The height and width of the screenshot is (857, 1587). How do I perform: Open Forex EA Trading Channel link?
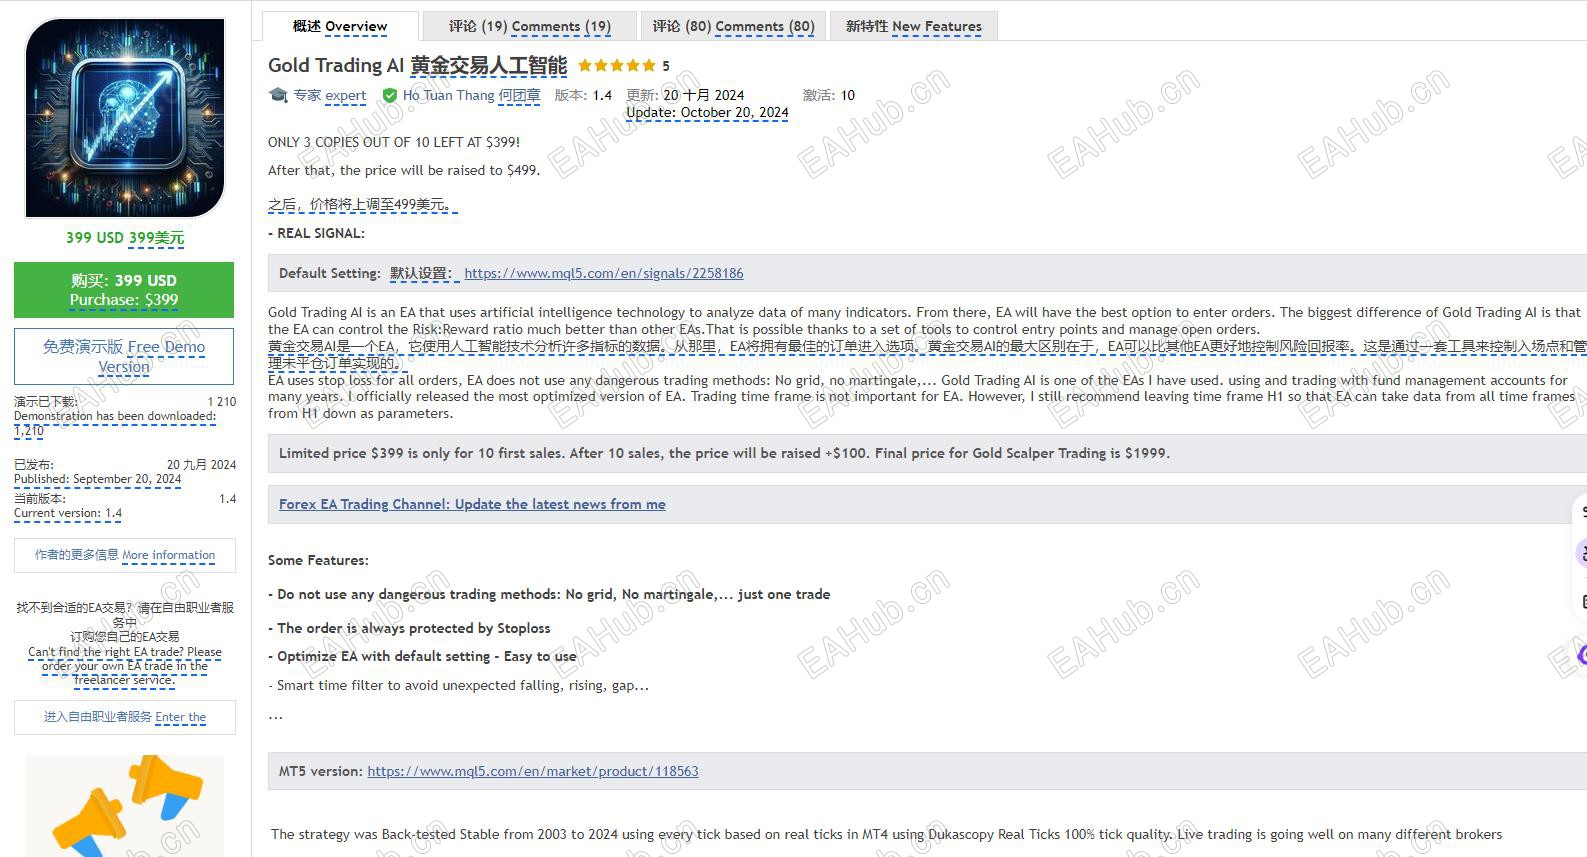[x=472, y=504]
